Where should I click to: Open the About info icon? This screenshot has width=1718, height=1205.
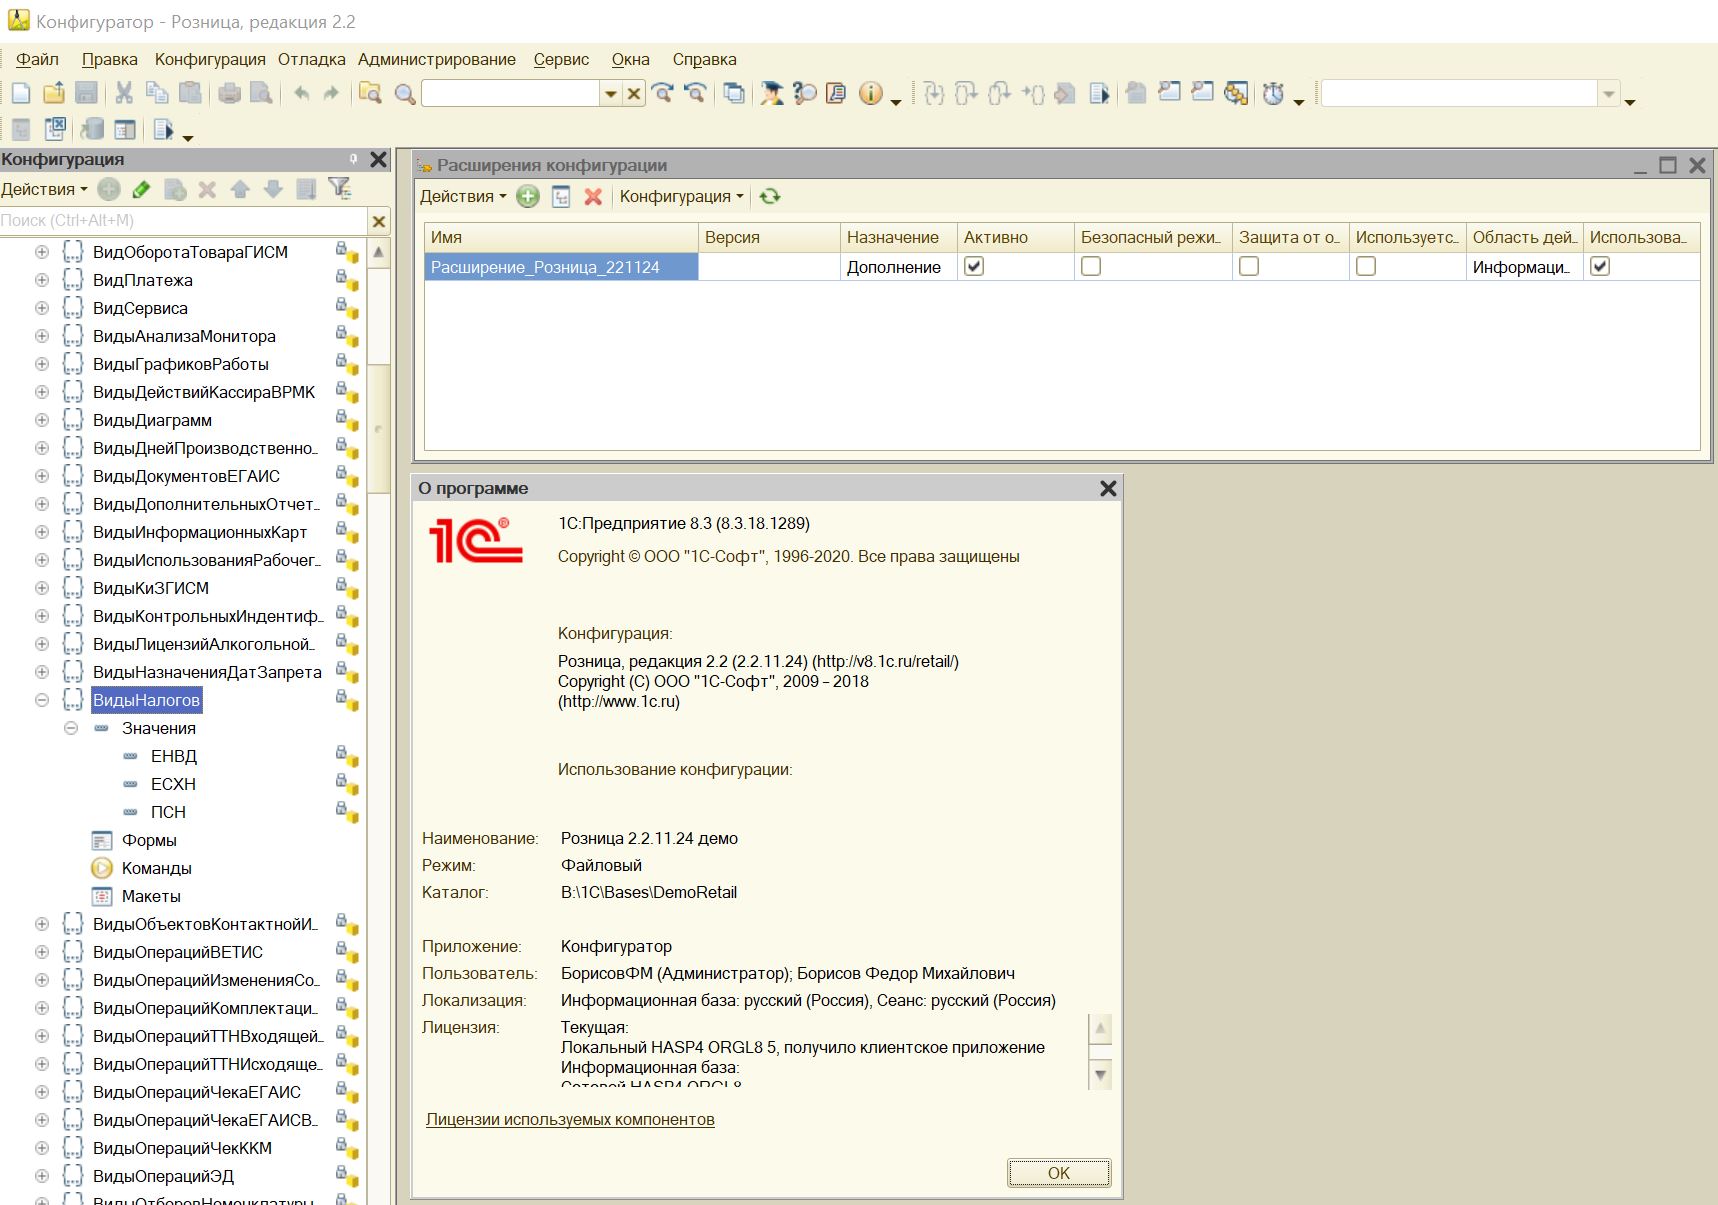pyautogui.click(x=871, y=94)
